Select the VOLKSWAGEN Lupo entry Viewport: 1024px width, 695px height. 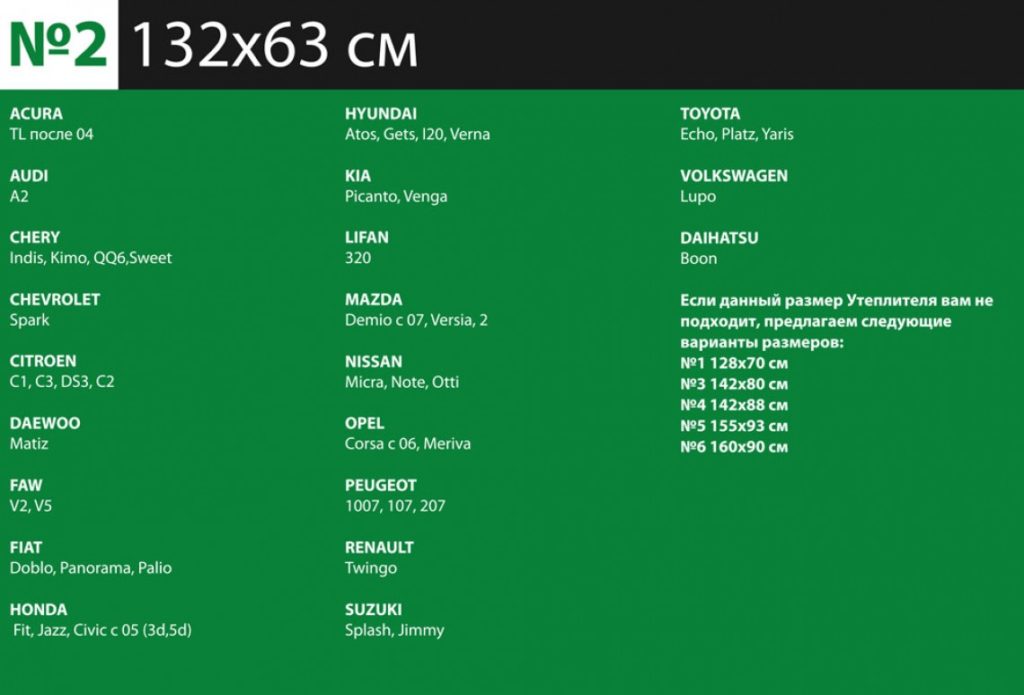click(x=698, y=197)
